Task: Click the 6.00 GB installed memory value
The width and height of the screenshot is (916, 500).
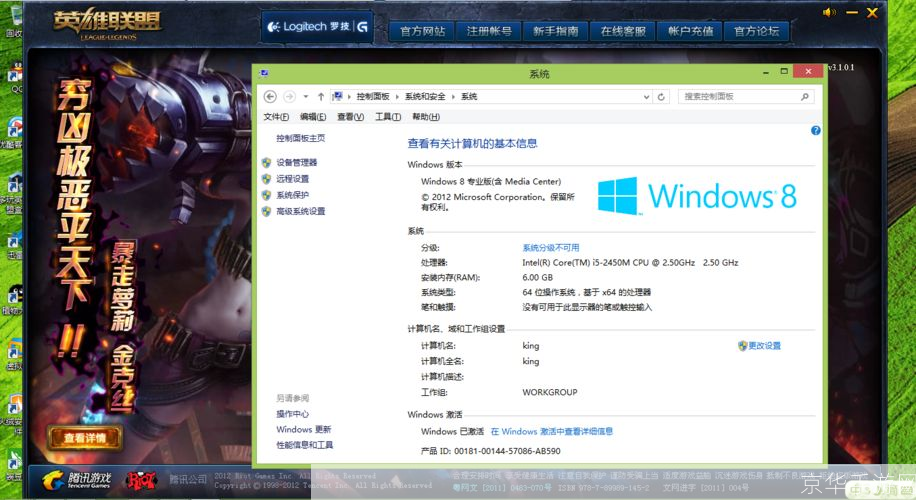Action: (x=537, y=277)
